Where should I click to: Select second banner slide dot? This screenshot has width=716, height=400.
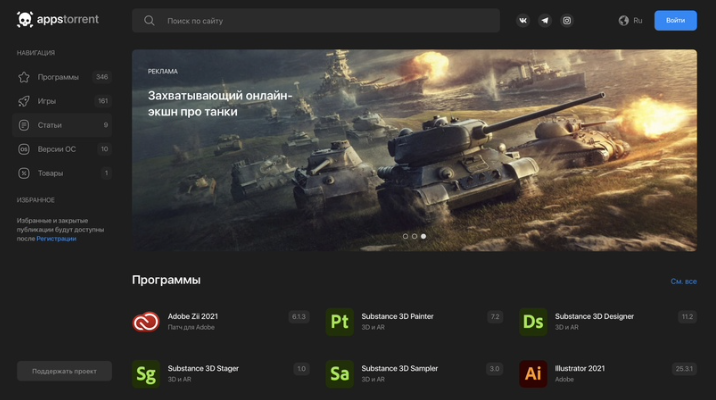tap(414, 236)
